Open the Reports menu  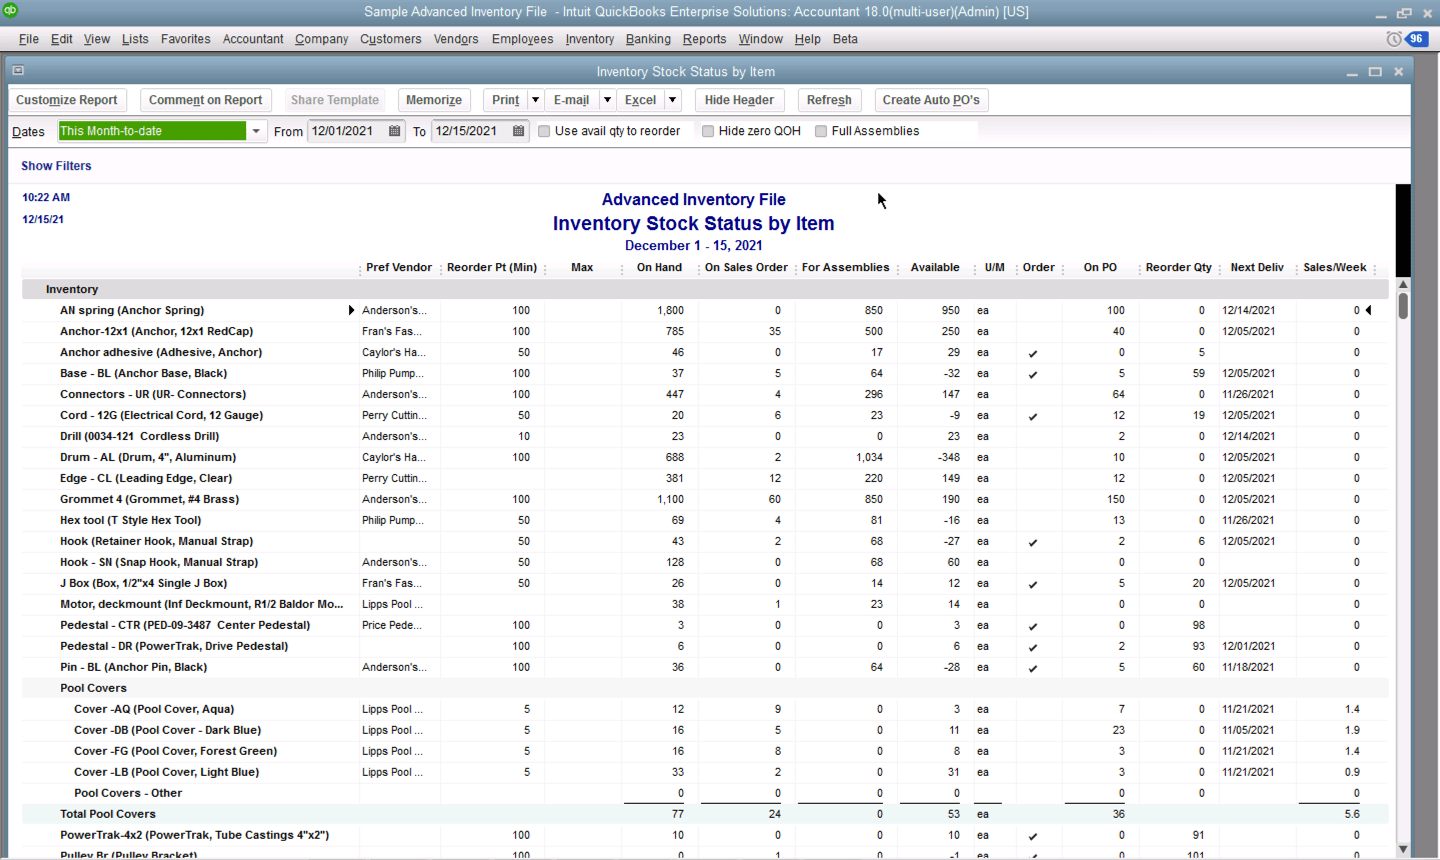pyautogui.click(x=704, y=39)
